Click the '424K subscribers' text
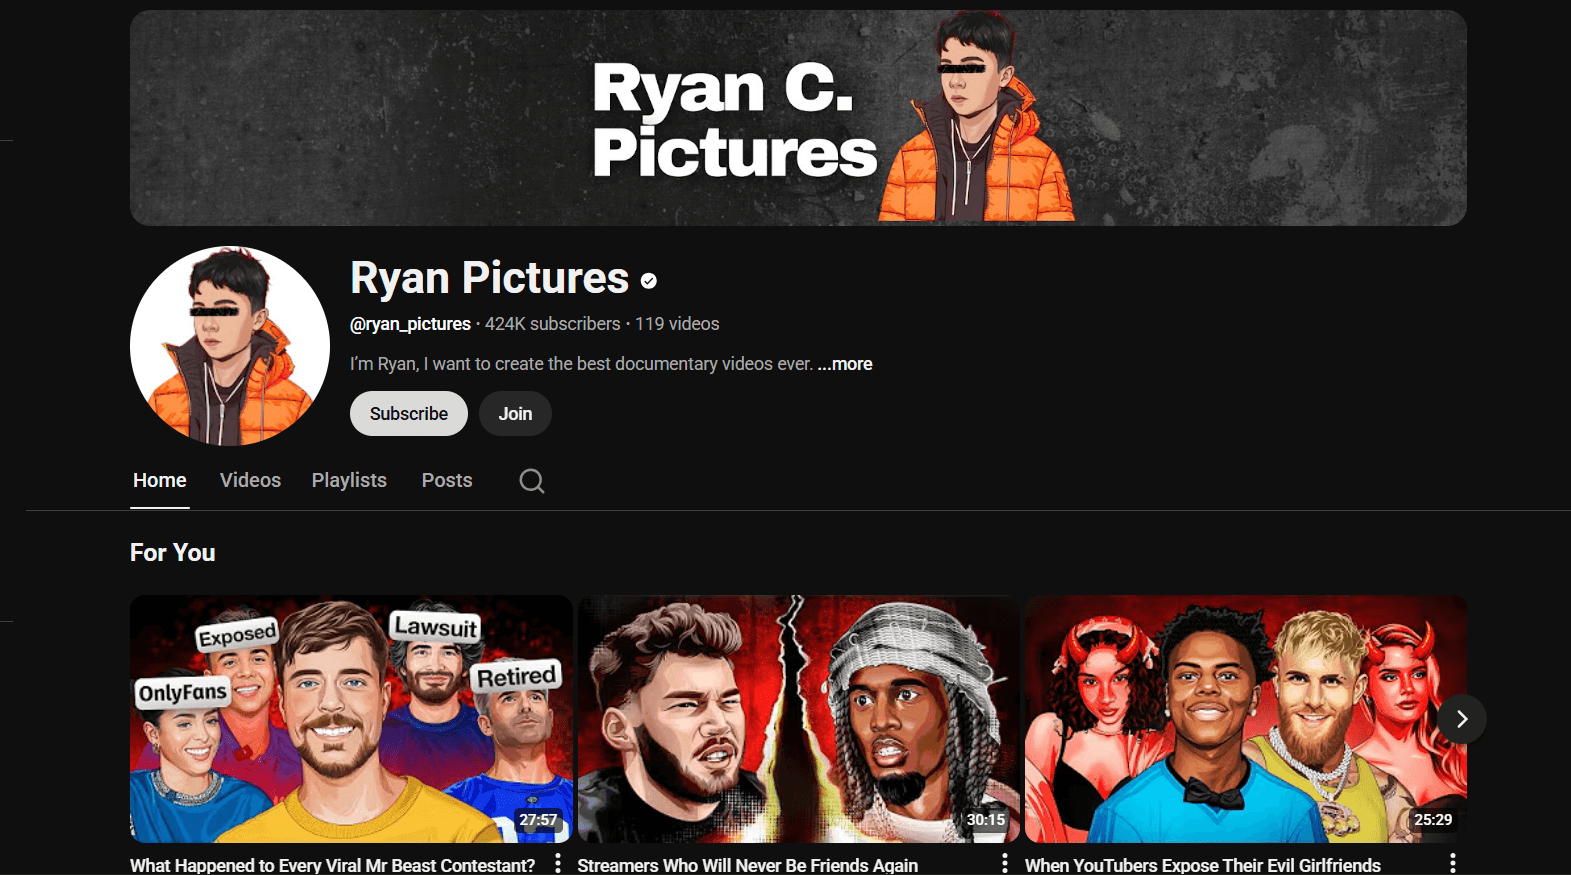The image size is (1571, 875). (x=553, y=324)
